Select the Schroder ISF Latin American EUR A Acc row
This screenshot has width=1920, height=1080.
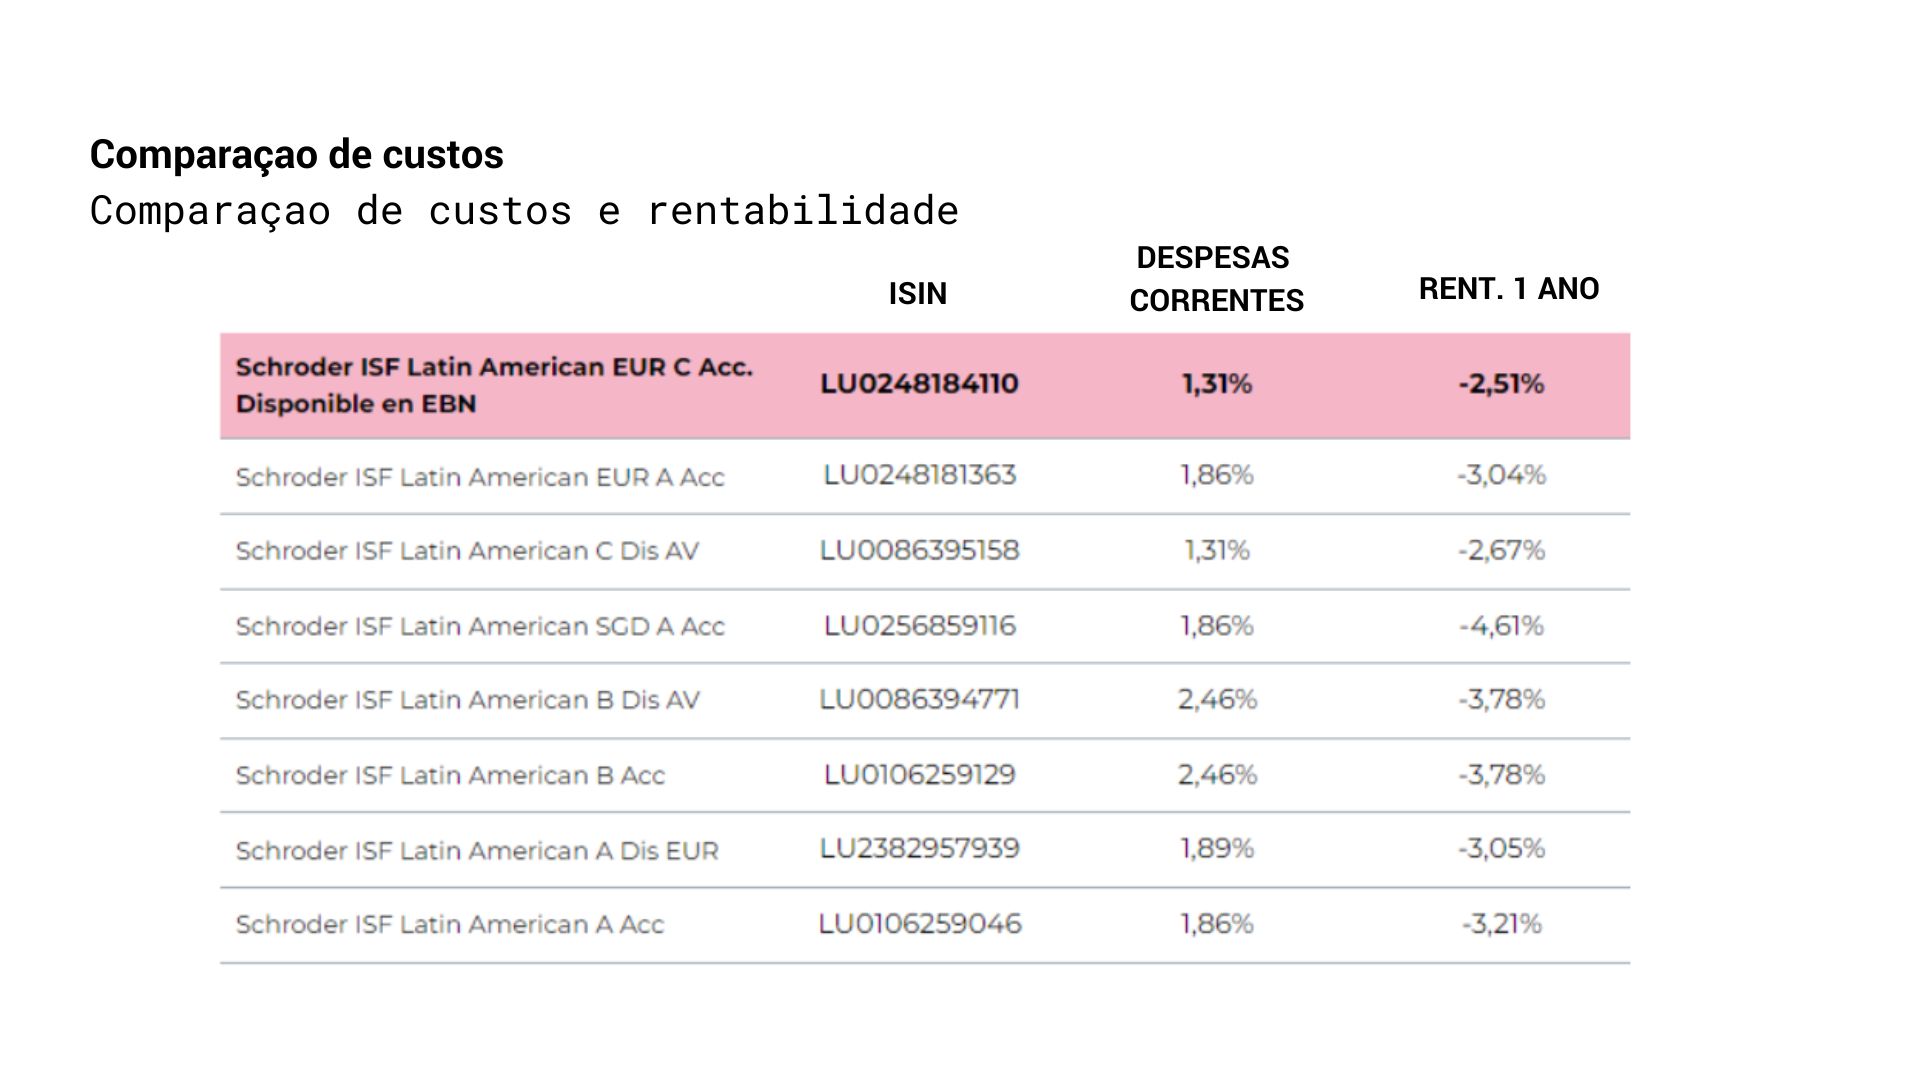(x=480, y=477)
